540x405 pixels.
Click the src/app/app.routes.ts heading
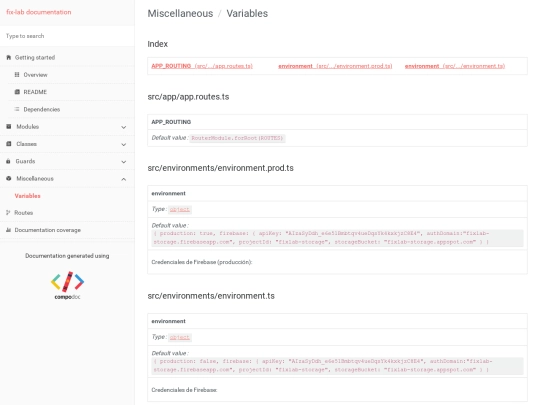point(188,97)
